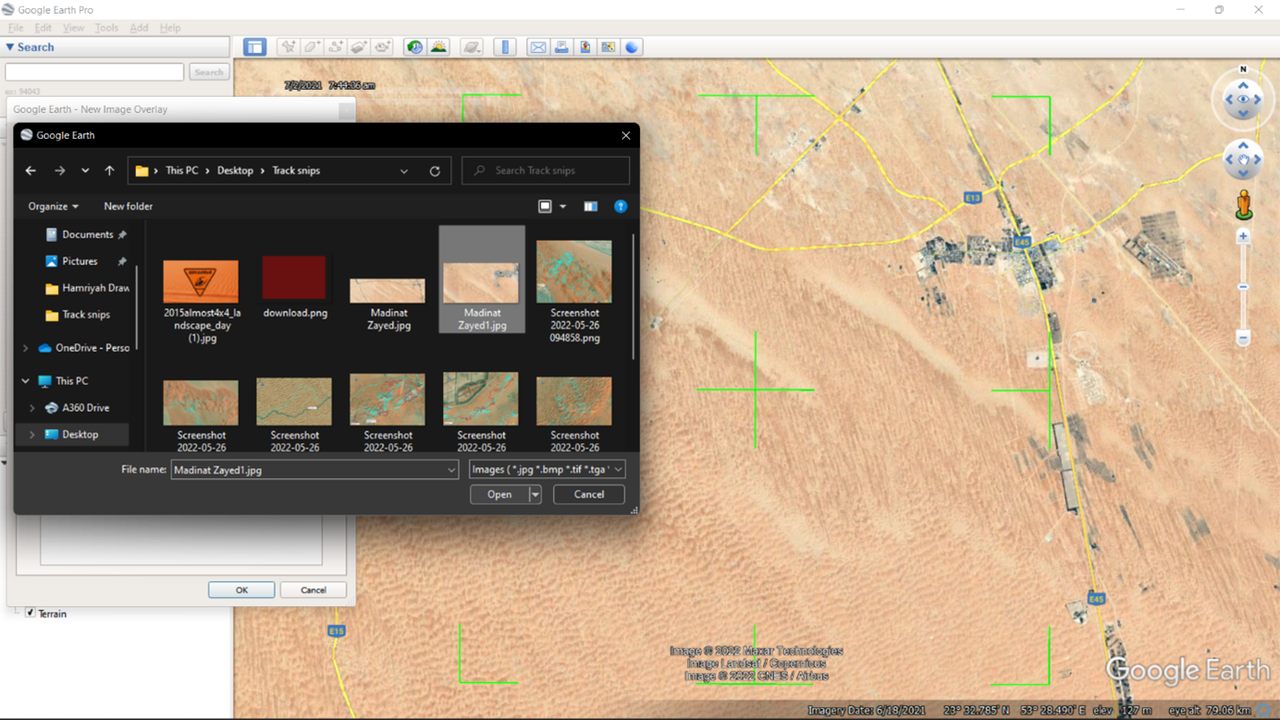The height and width of the screenshot is (720, 1280).
Task: Select Track snips in navigation pane
Action: pyautogui.click(x=86, y=315)
